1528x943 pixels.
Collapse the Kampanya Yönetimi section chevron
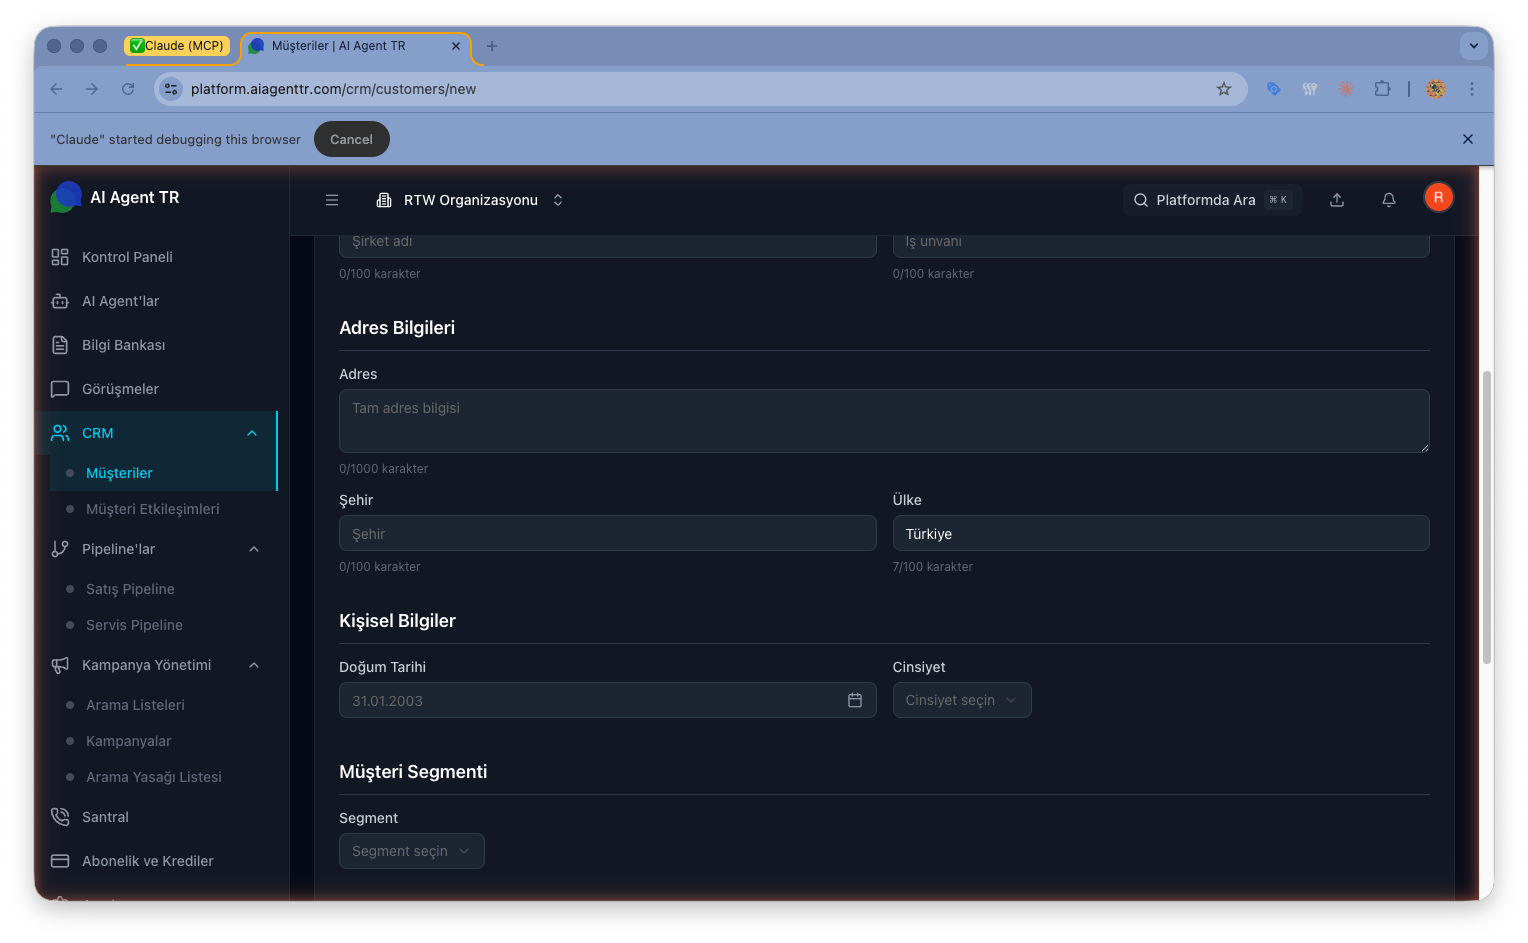[x=254, y=665]
